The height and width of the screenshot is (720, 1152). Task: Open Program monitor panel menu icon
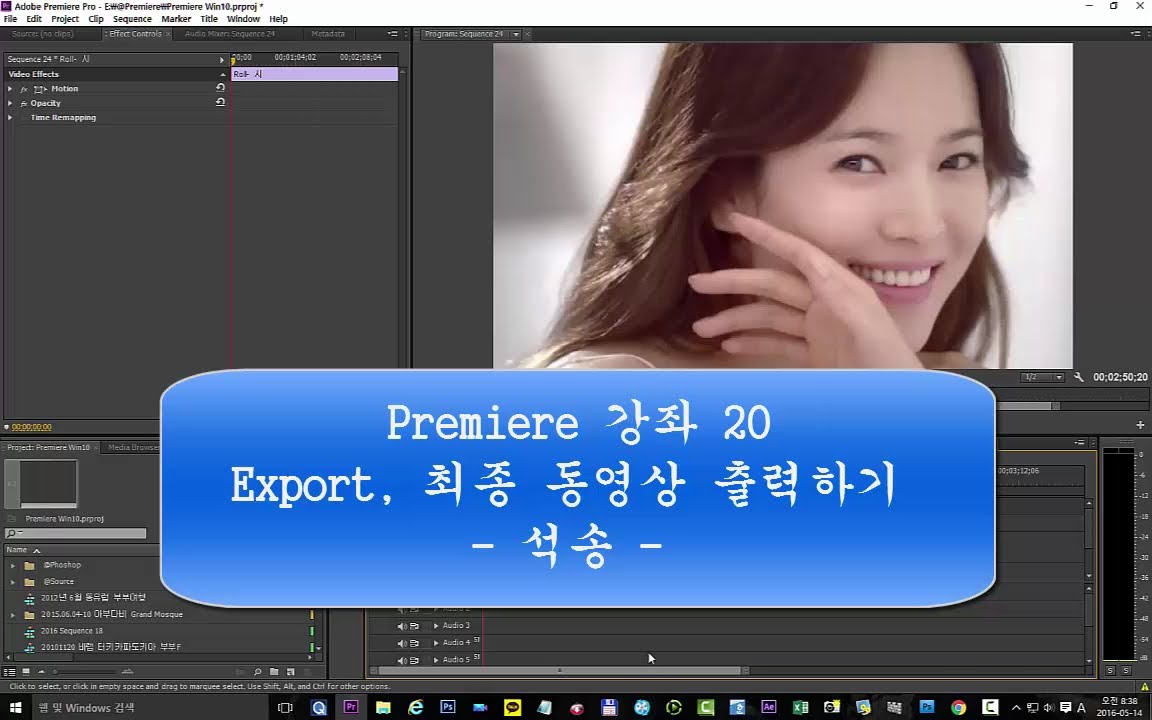[x=1136, y=34]
